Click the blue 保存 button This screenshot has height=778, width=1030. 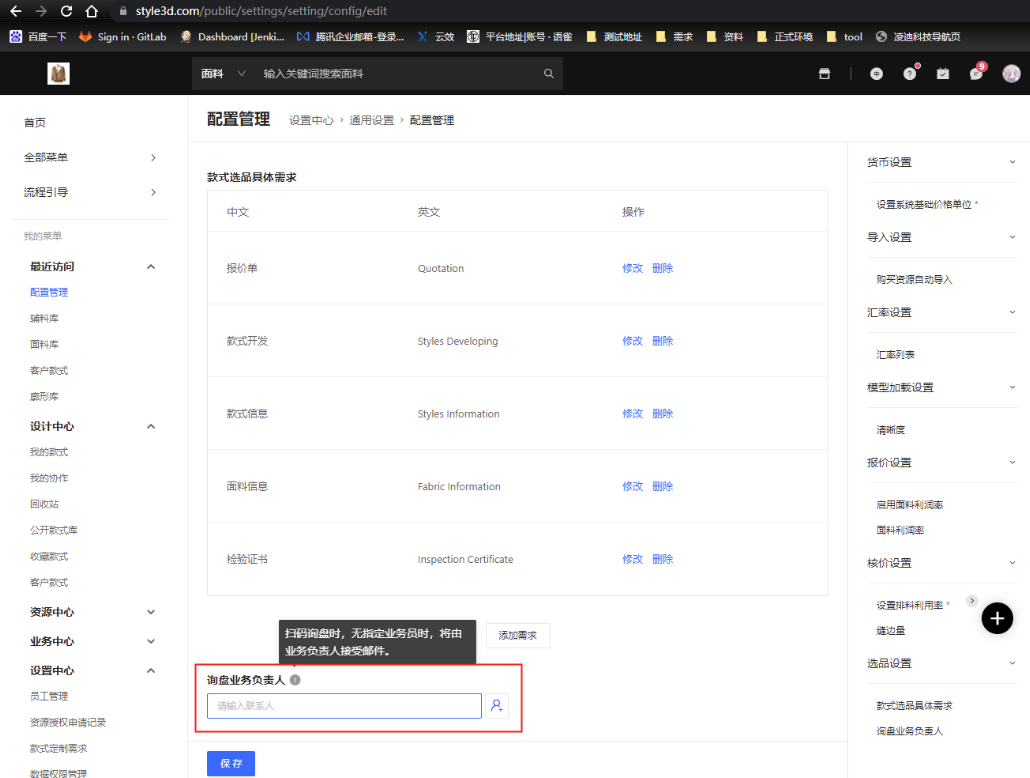click(231, 763)
